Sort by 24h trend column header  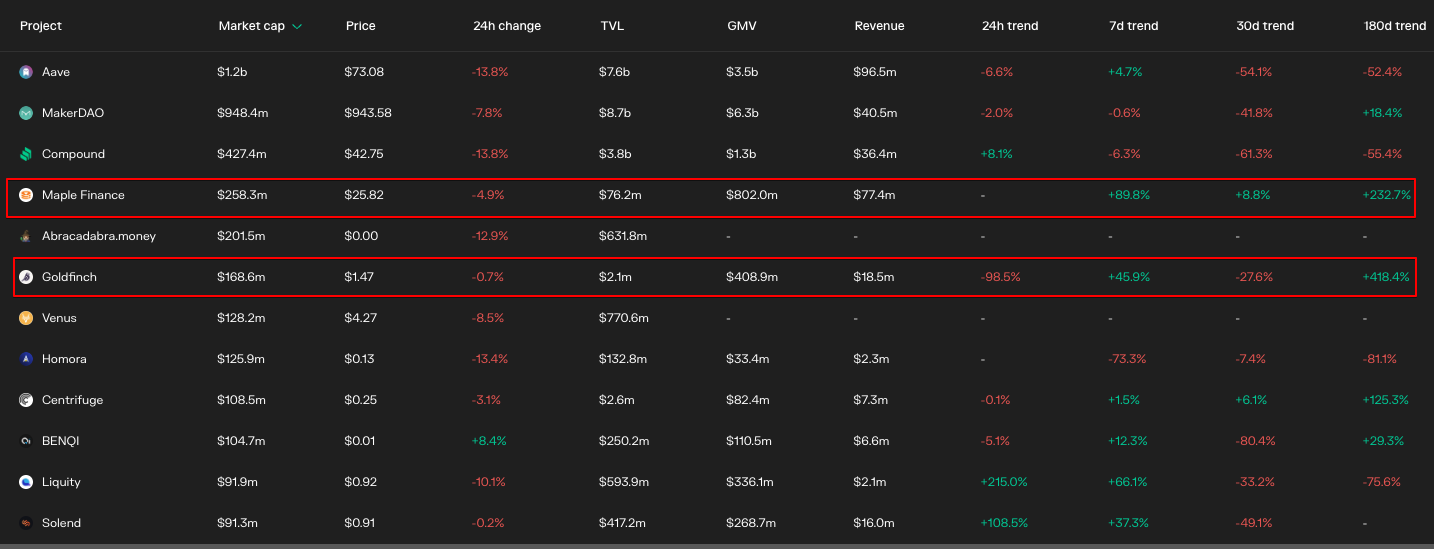[1010, 26]
